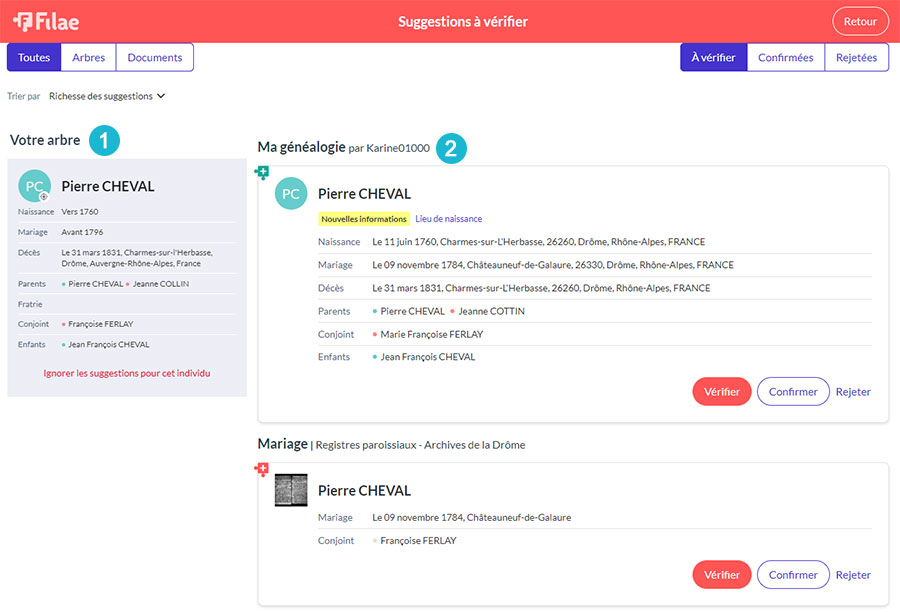Reject the Ma généalogie tree suggestion
The width and height of the screenshot is (900, 612).
[x=853, y=392]
